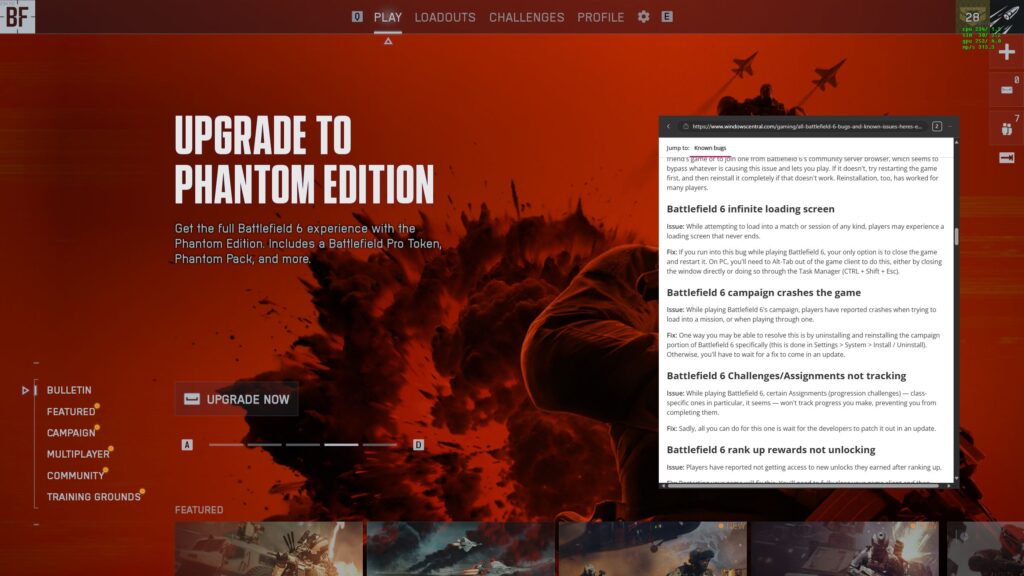Open the PROFILE tab
Screen dimensions: 1024x576
pos(601,17)
